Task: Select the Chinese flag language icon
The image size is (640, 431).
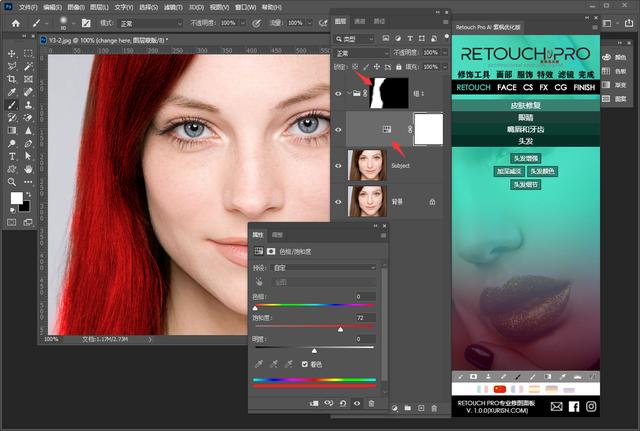Action: 500,389
